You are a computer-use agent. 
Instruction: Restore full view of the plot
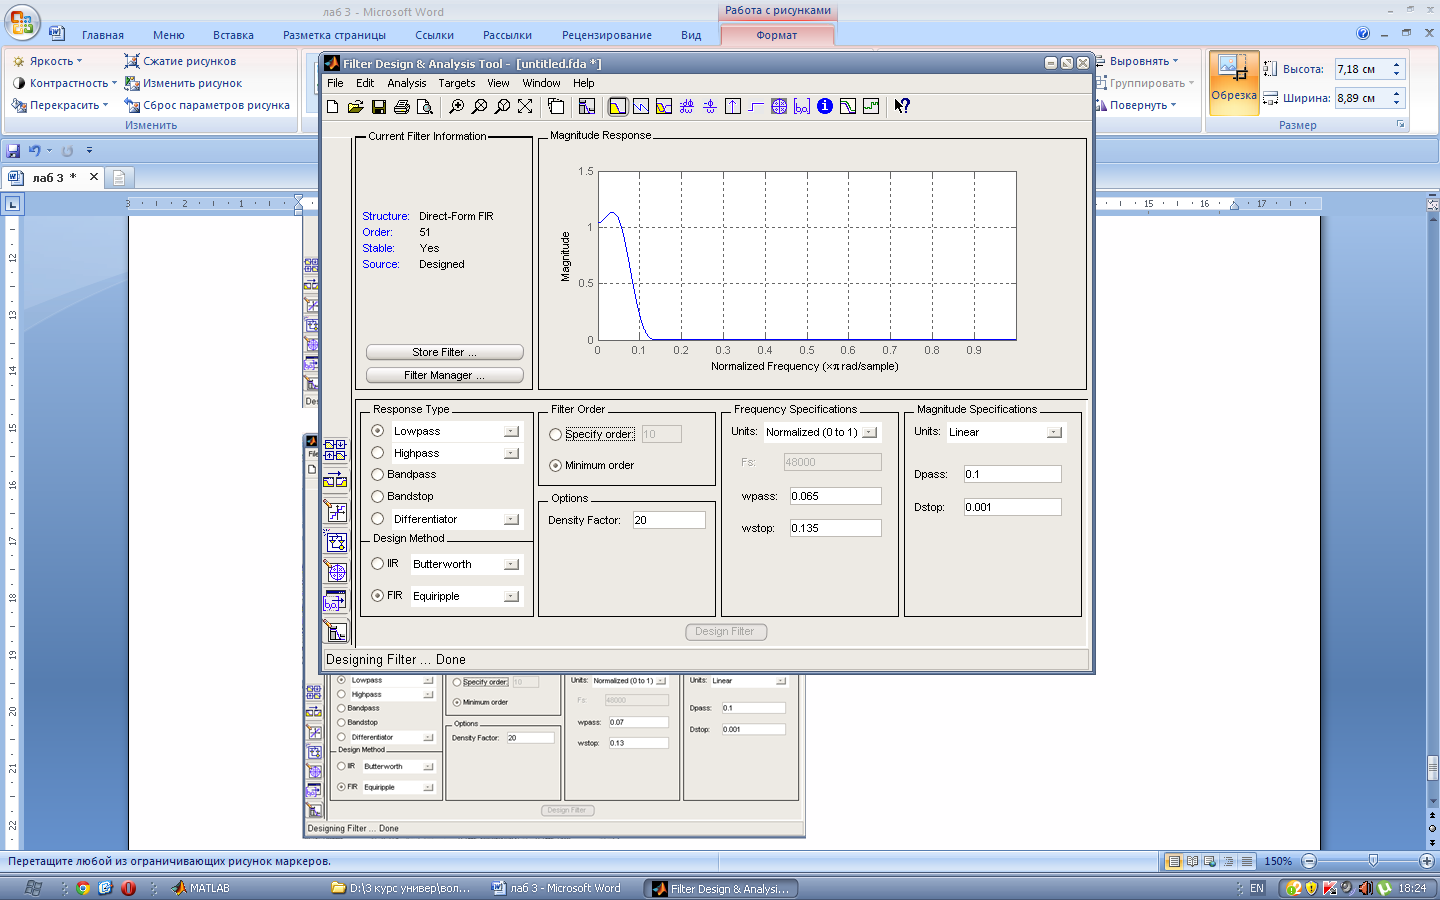tap(525, 106)
